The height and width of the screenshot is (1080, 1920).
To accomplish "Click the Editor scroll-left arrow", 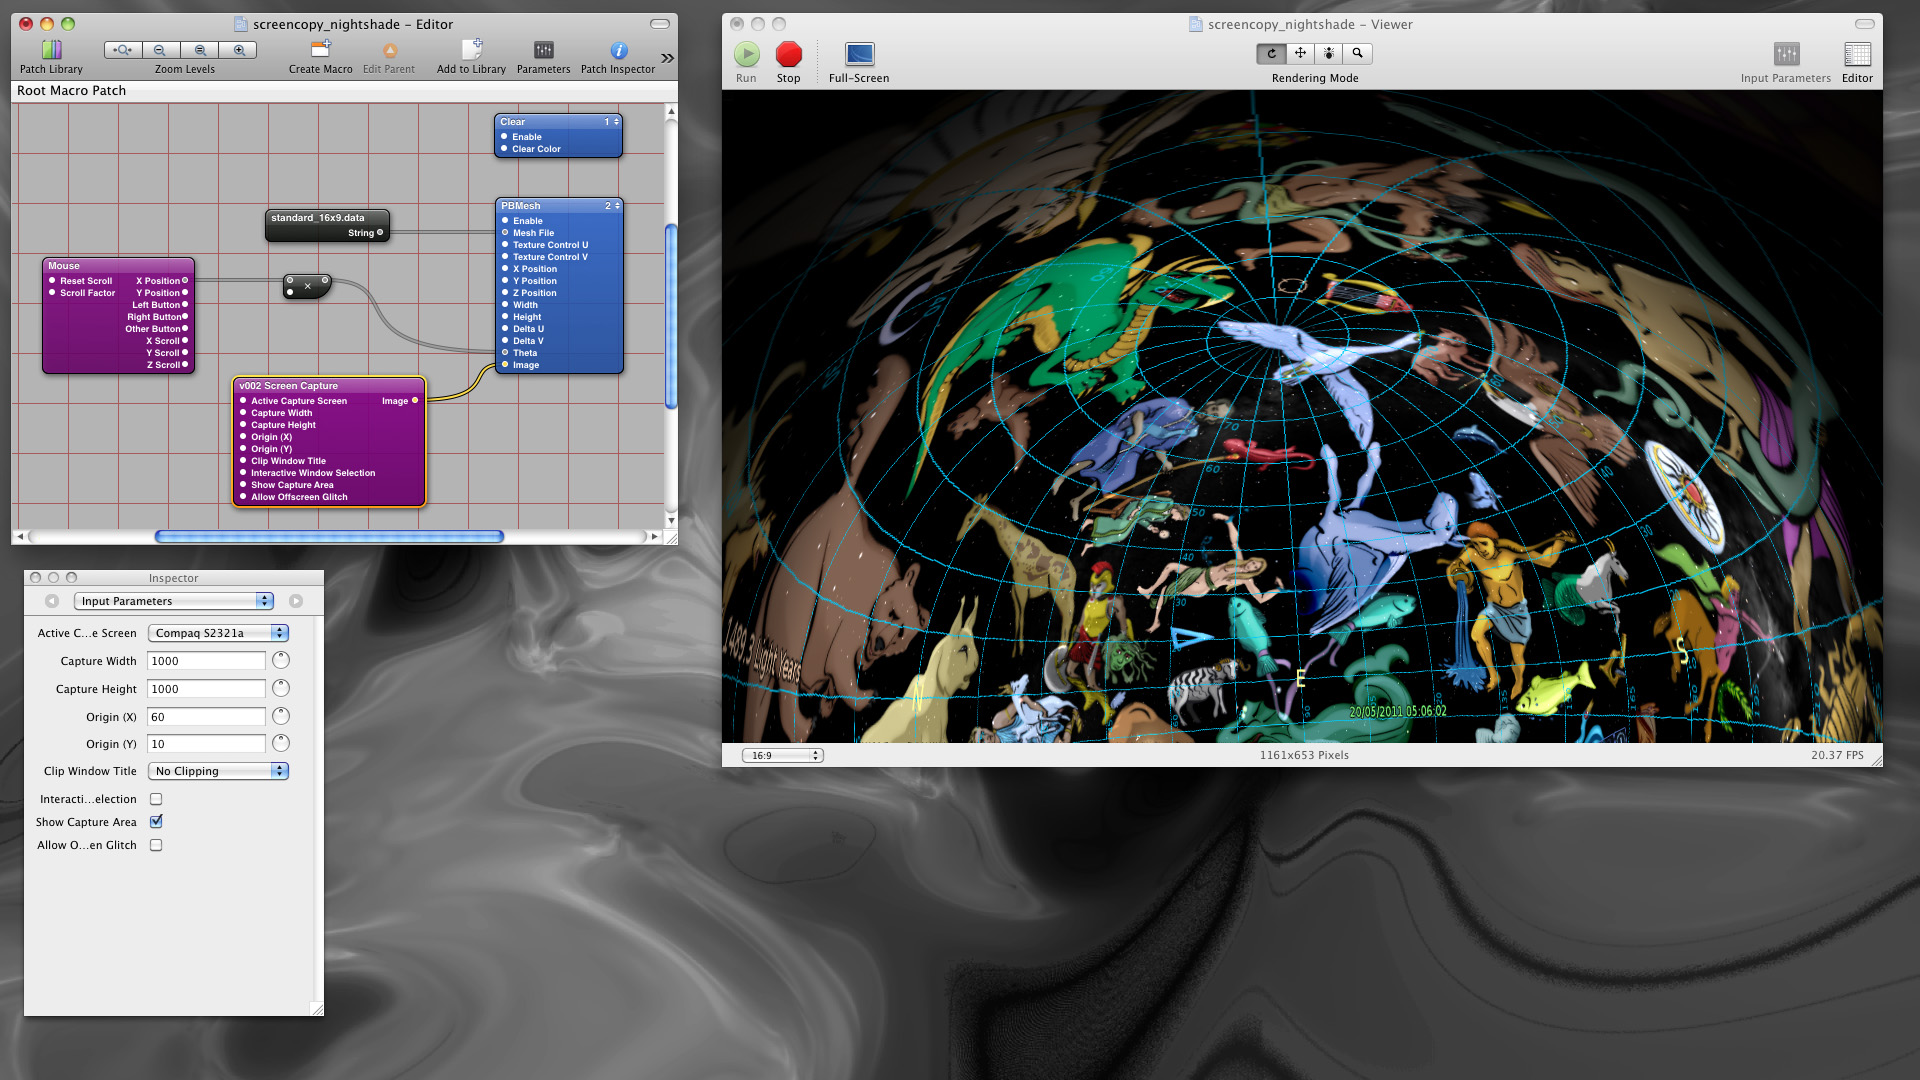I will (20, 537).
